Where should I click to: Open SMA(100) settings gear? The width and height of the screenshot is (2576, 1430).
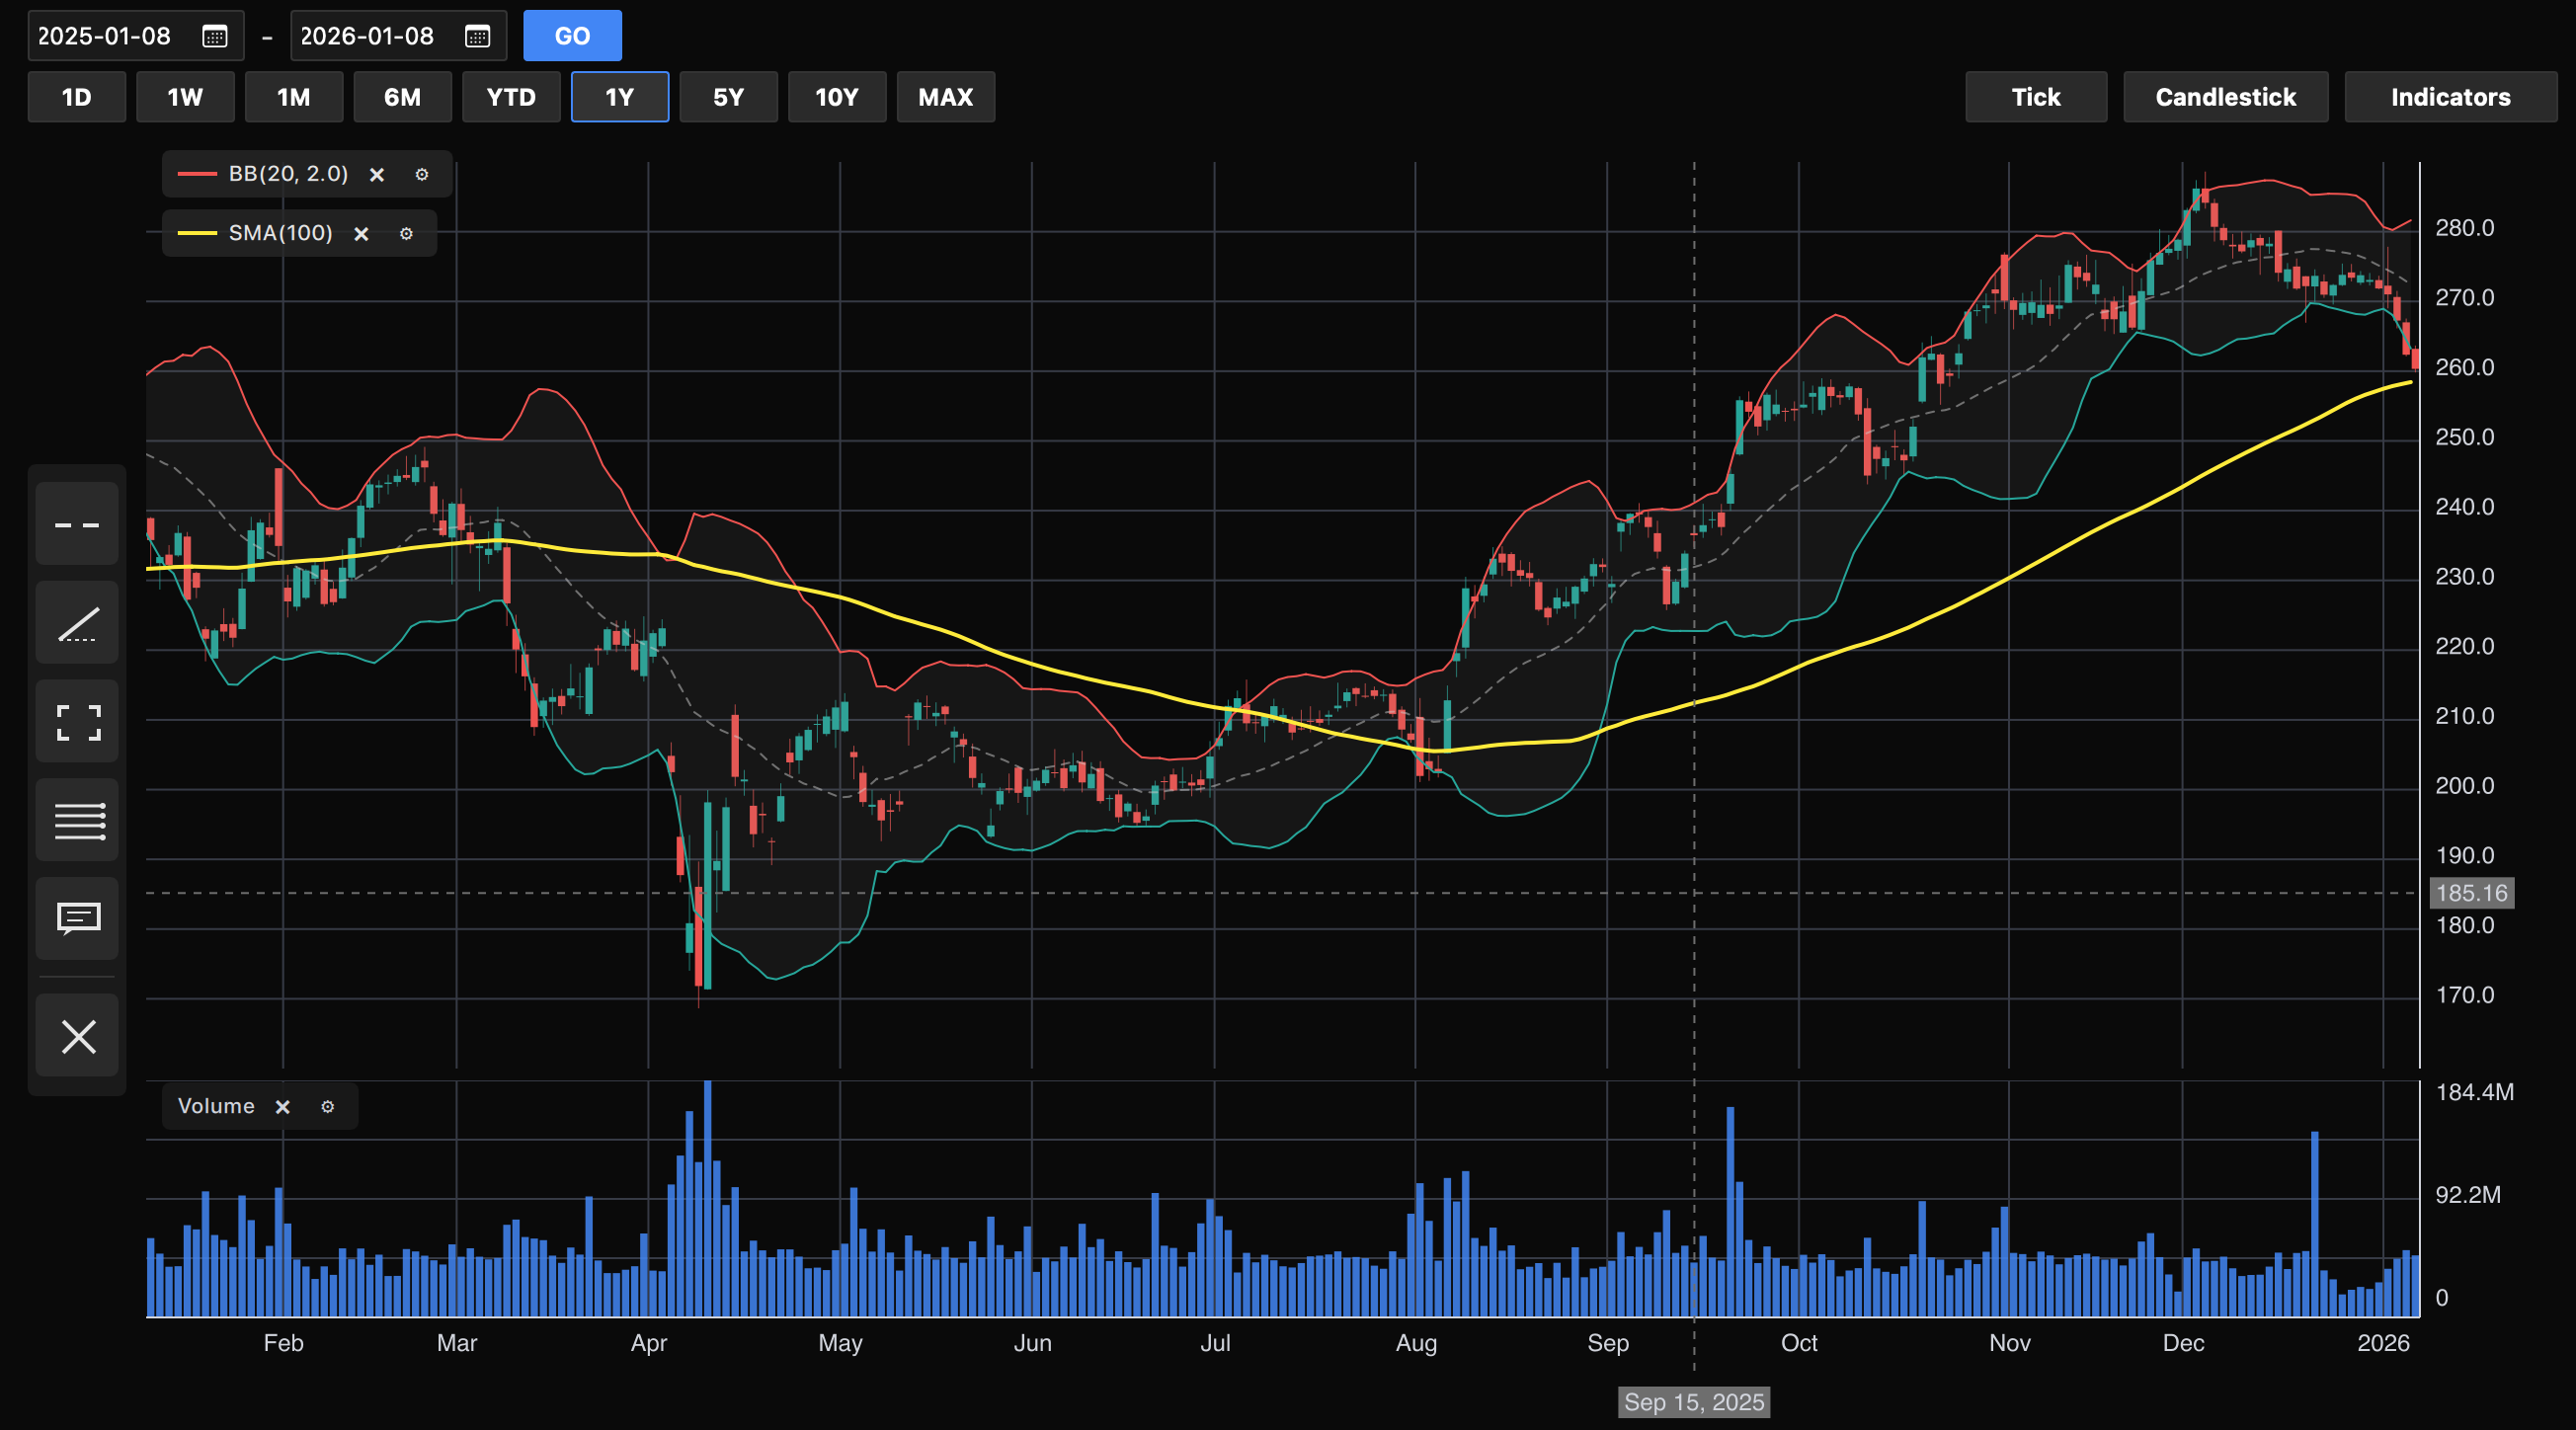tap(406, 234)
